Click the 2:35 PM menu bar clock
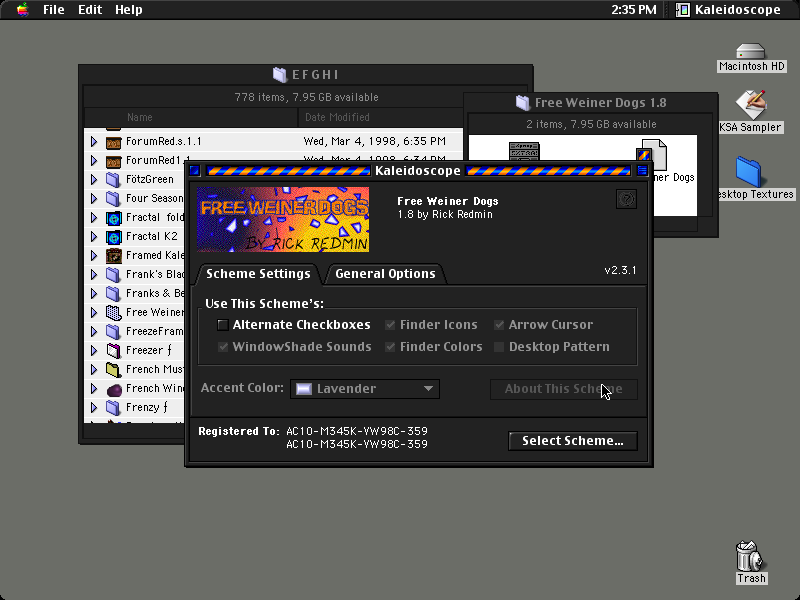This screenshot has width=800, height=600. 634,10
